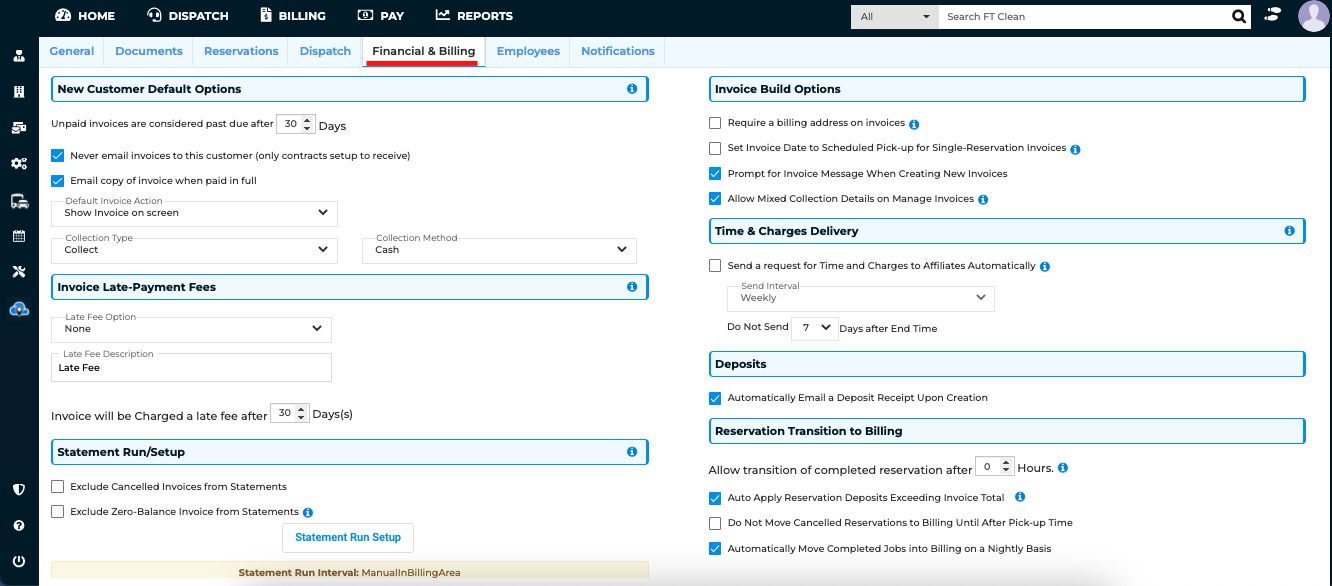The height and width of the screenshot is (586, 1332).
Task: Open the HOME menu
Action: (x=85, y=16)
